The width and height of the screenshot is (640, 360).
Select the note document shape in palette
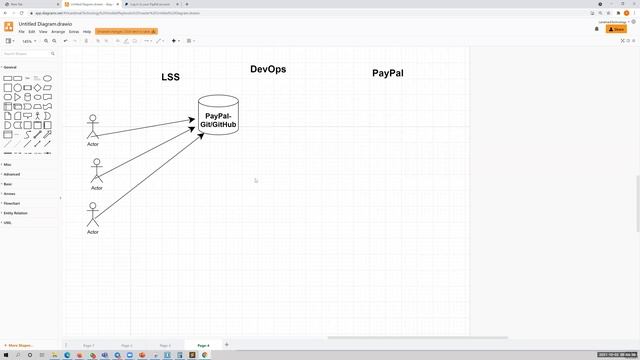pos(8,116)
